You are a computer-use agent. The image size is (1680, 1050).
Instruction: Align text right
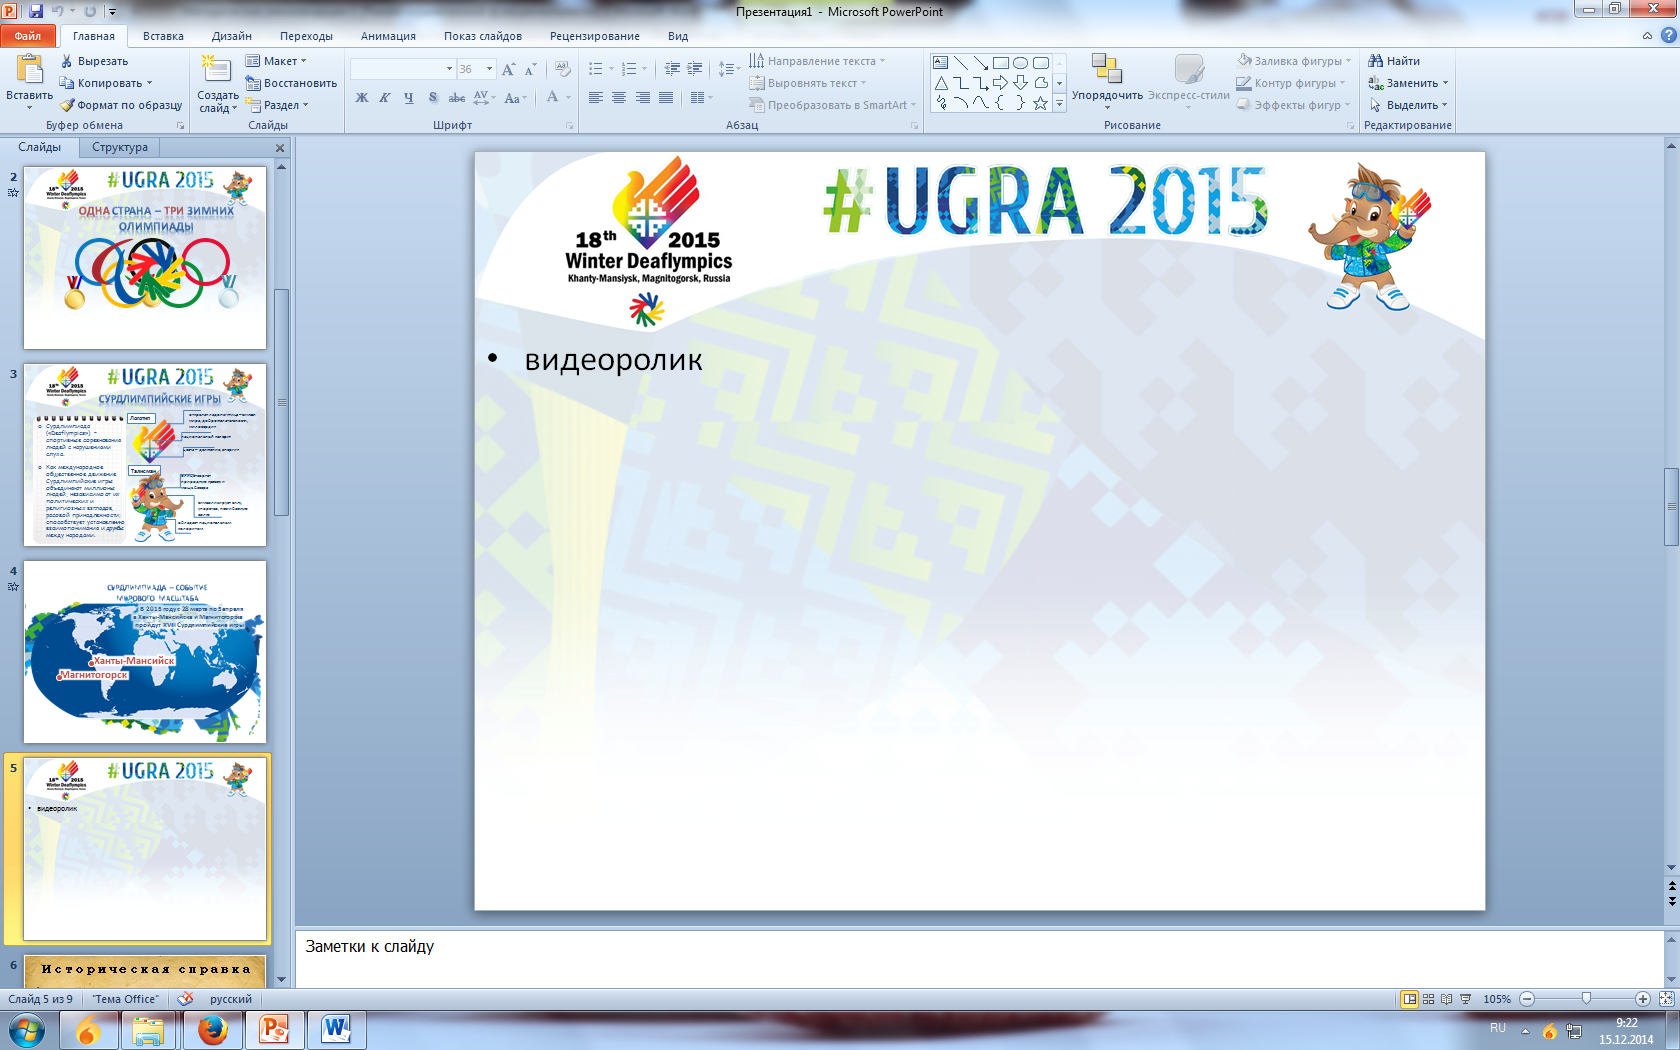pos(643,98)
